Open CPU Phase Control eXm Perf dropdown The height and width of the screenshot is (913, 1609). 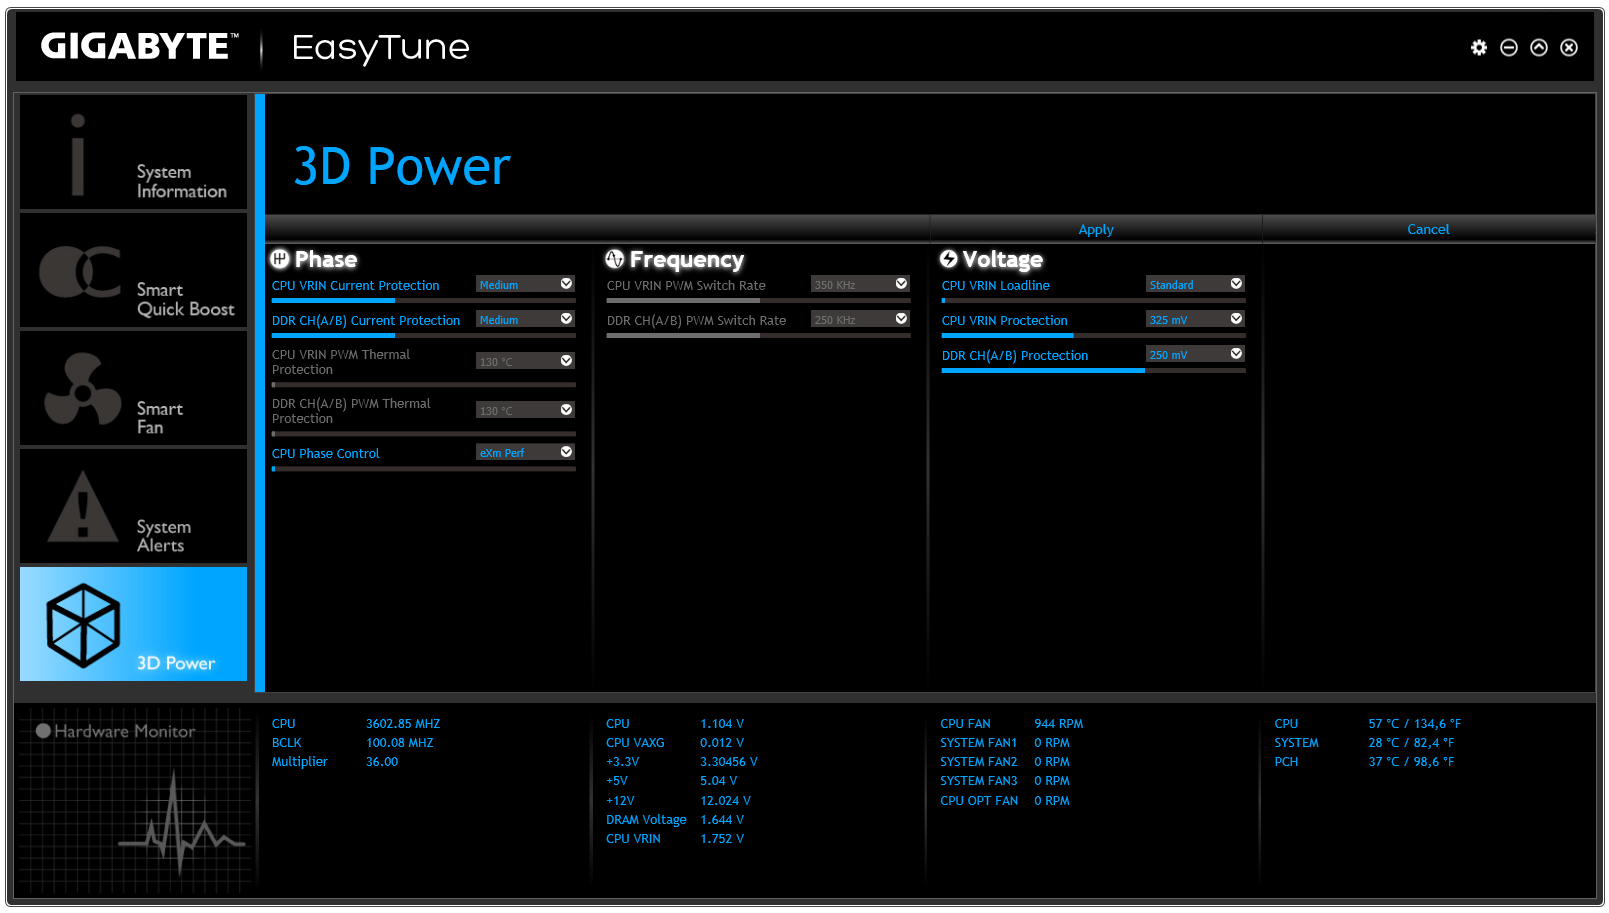525,452
